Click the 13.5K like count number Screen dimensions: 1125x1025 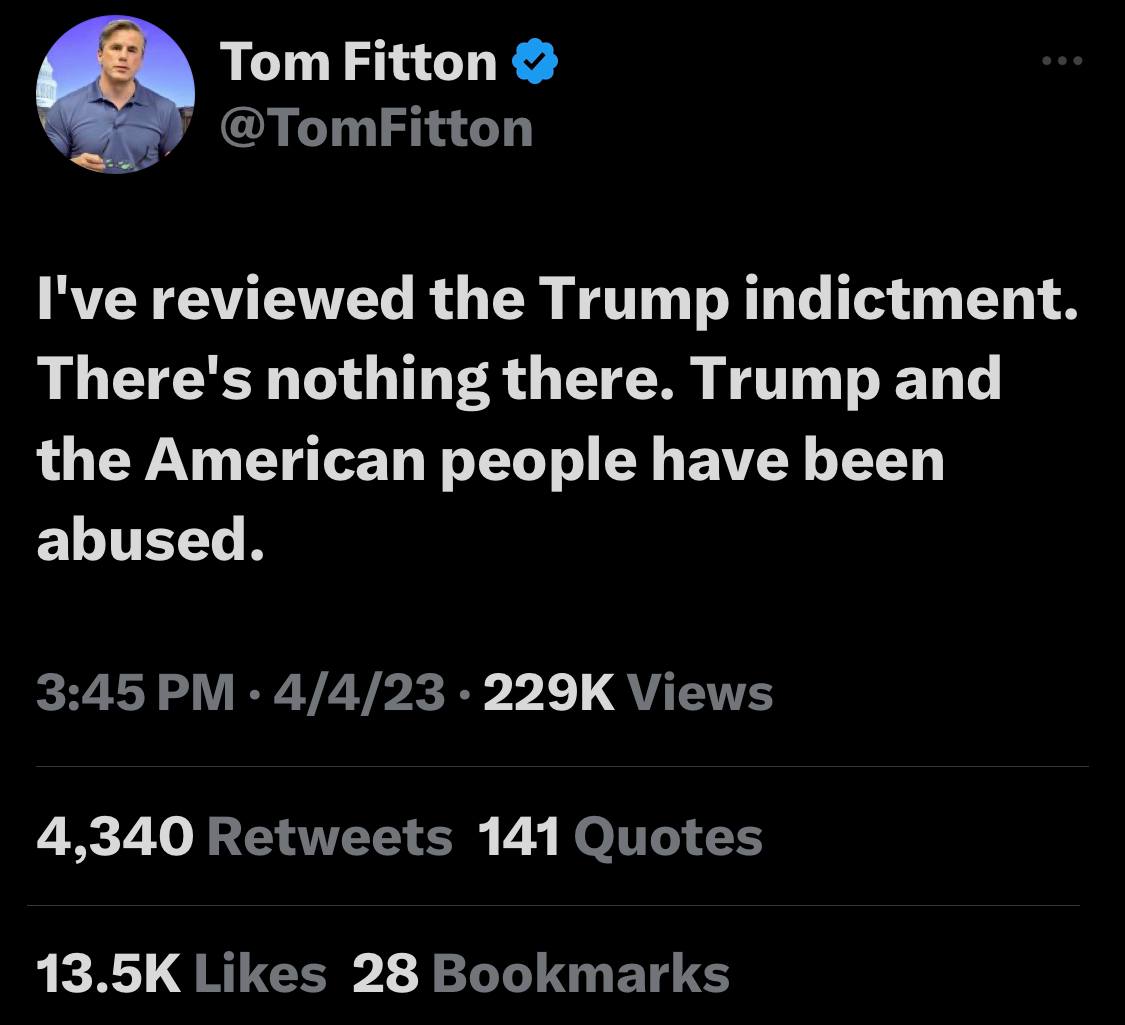(108, 973)
